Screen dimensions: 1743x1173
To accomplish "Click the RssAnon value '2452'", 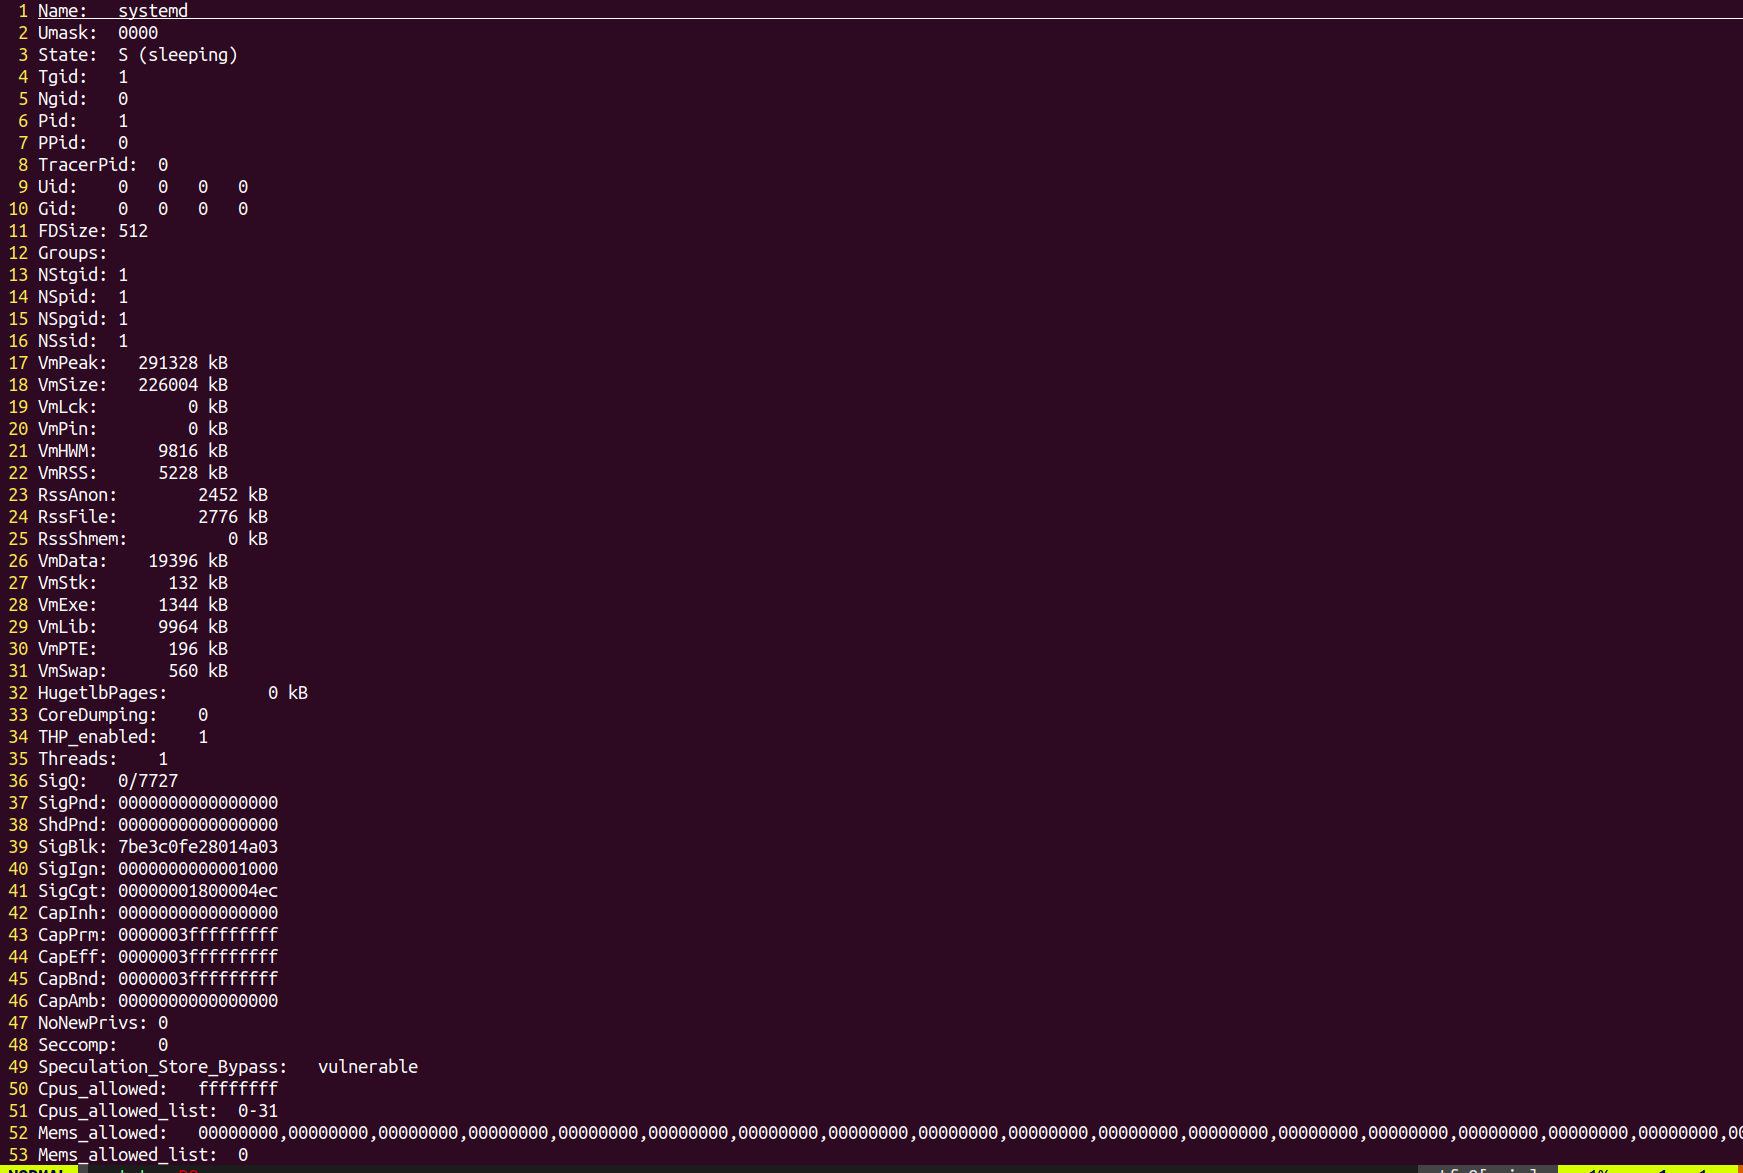I will 218,495.
